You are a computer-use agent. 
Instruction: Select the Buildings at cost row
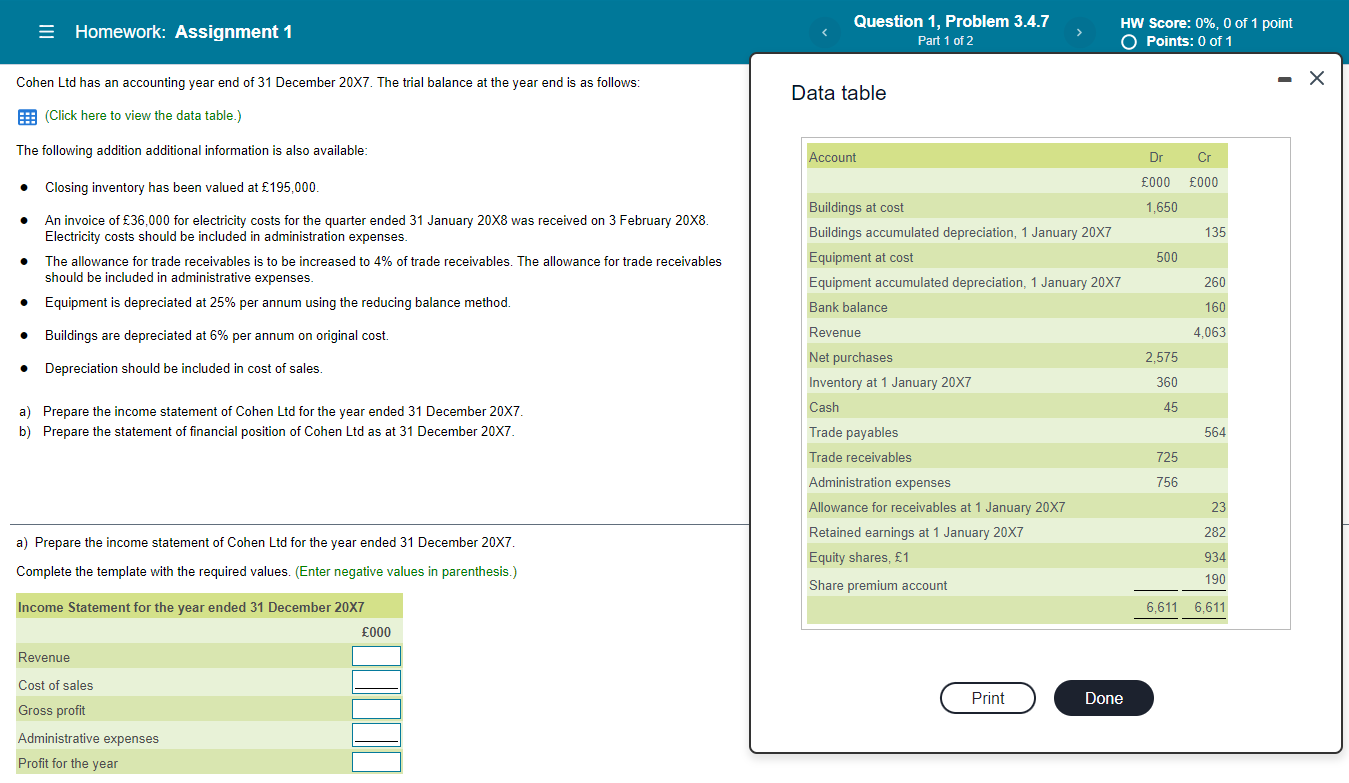point(1000,207)
